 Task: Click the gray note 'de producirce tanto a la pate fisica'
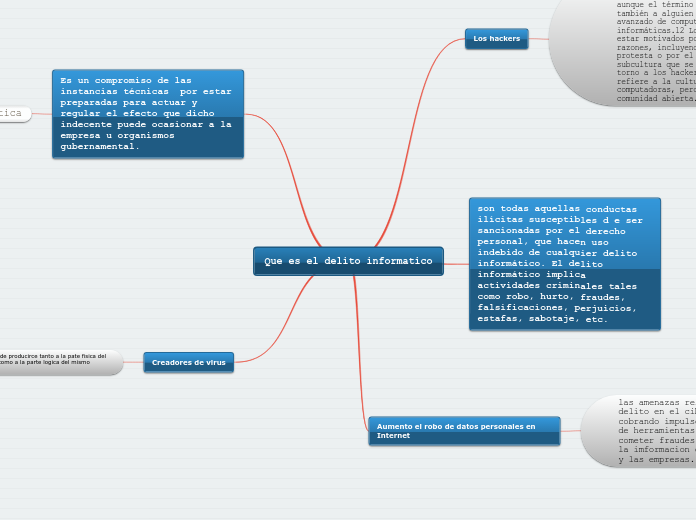(x=60, y=362)
